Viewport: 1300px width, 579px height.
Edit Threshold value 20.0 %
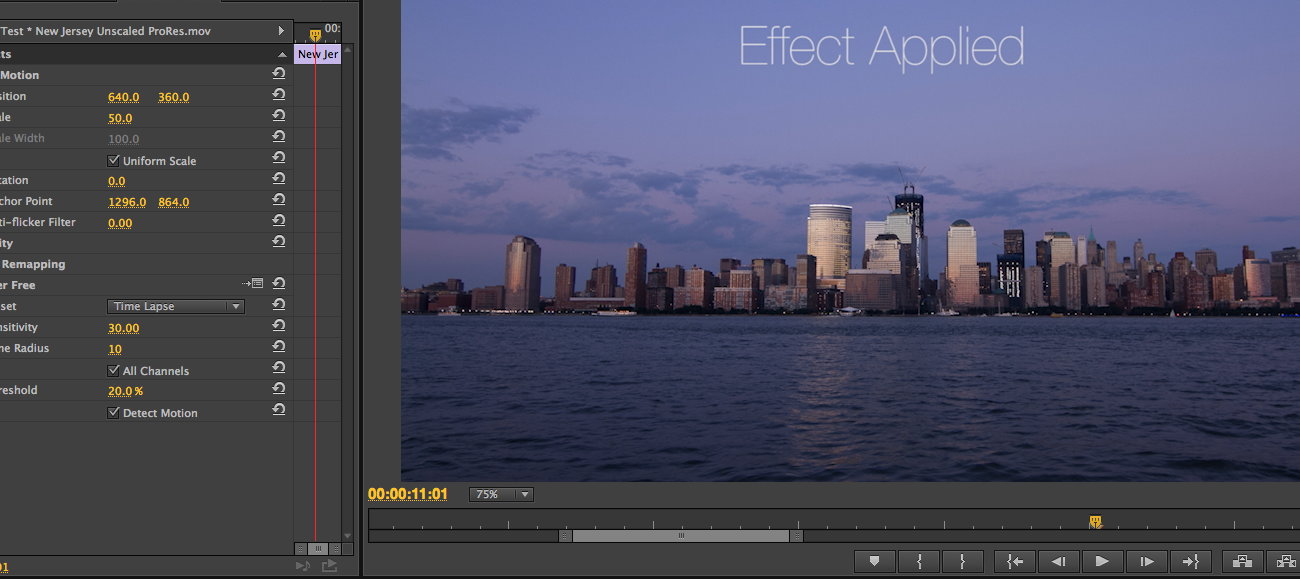(x=126, y=391)
